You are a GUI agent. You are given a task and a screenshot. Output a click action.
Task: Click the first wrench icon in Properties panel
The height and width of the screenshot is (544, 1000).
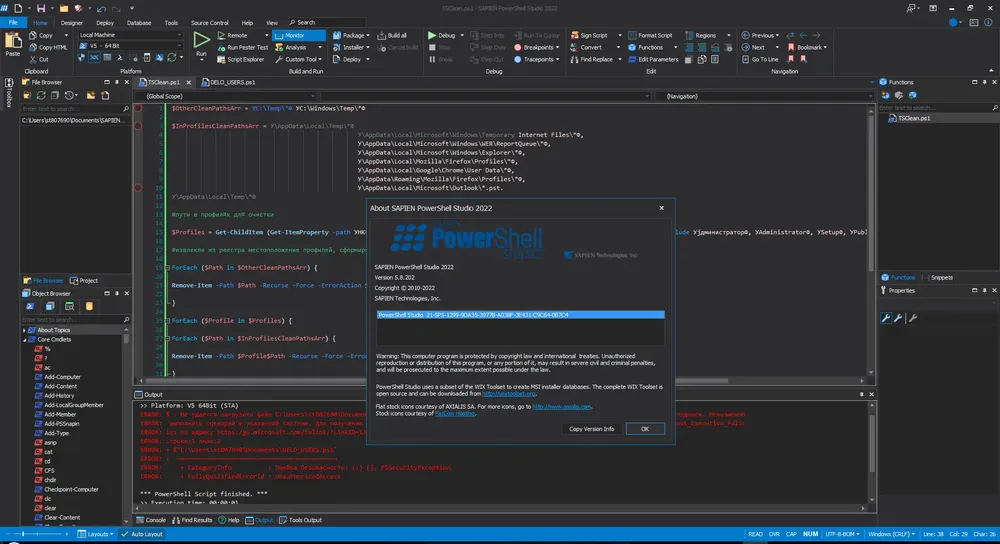point(886,318)
